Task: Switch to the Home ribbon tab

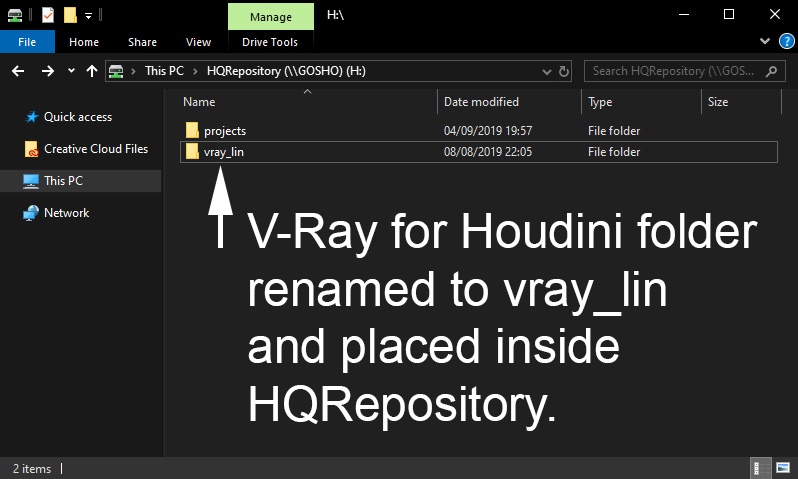Action: click(84, 42)
